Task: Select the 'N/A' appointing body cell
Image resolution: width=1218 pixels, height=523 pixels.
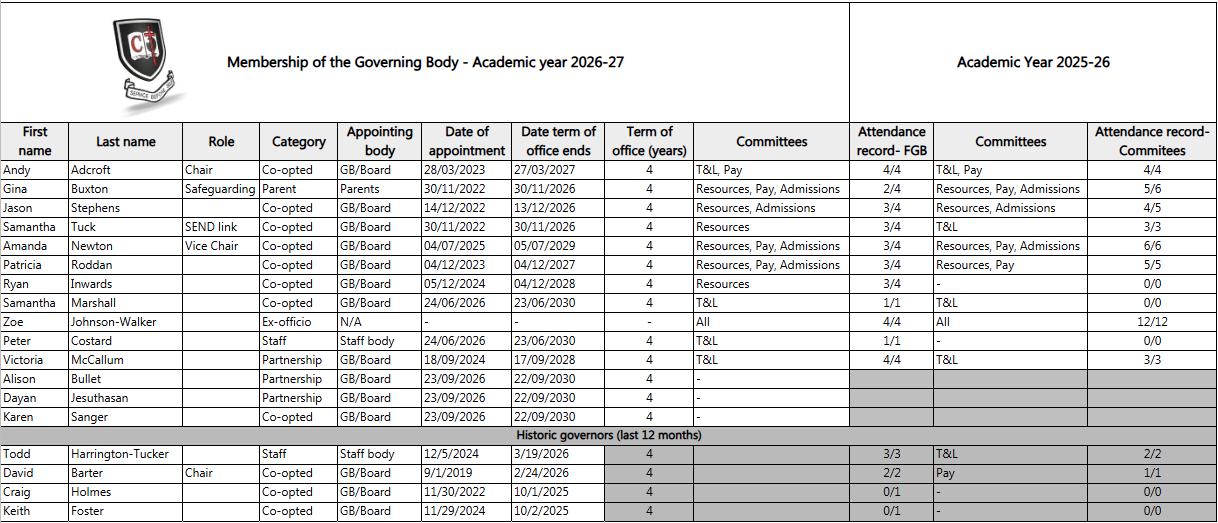Action: 379,322
